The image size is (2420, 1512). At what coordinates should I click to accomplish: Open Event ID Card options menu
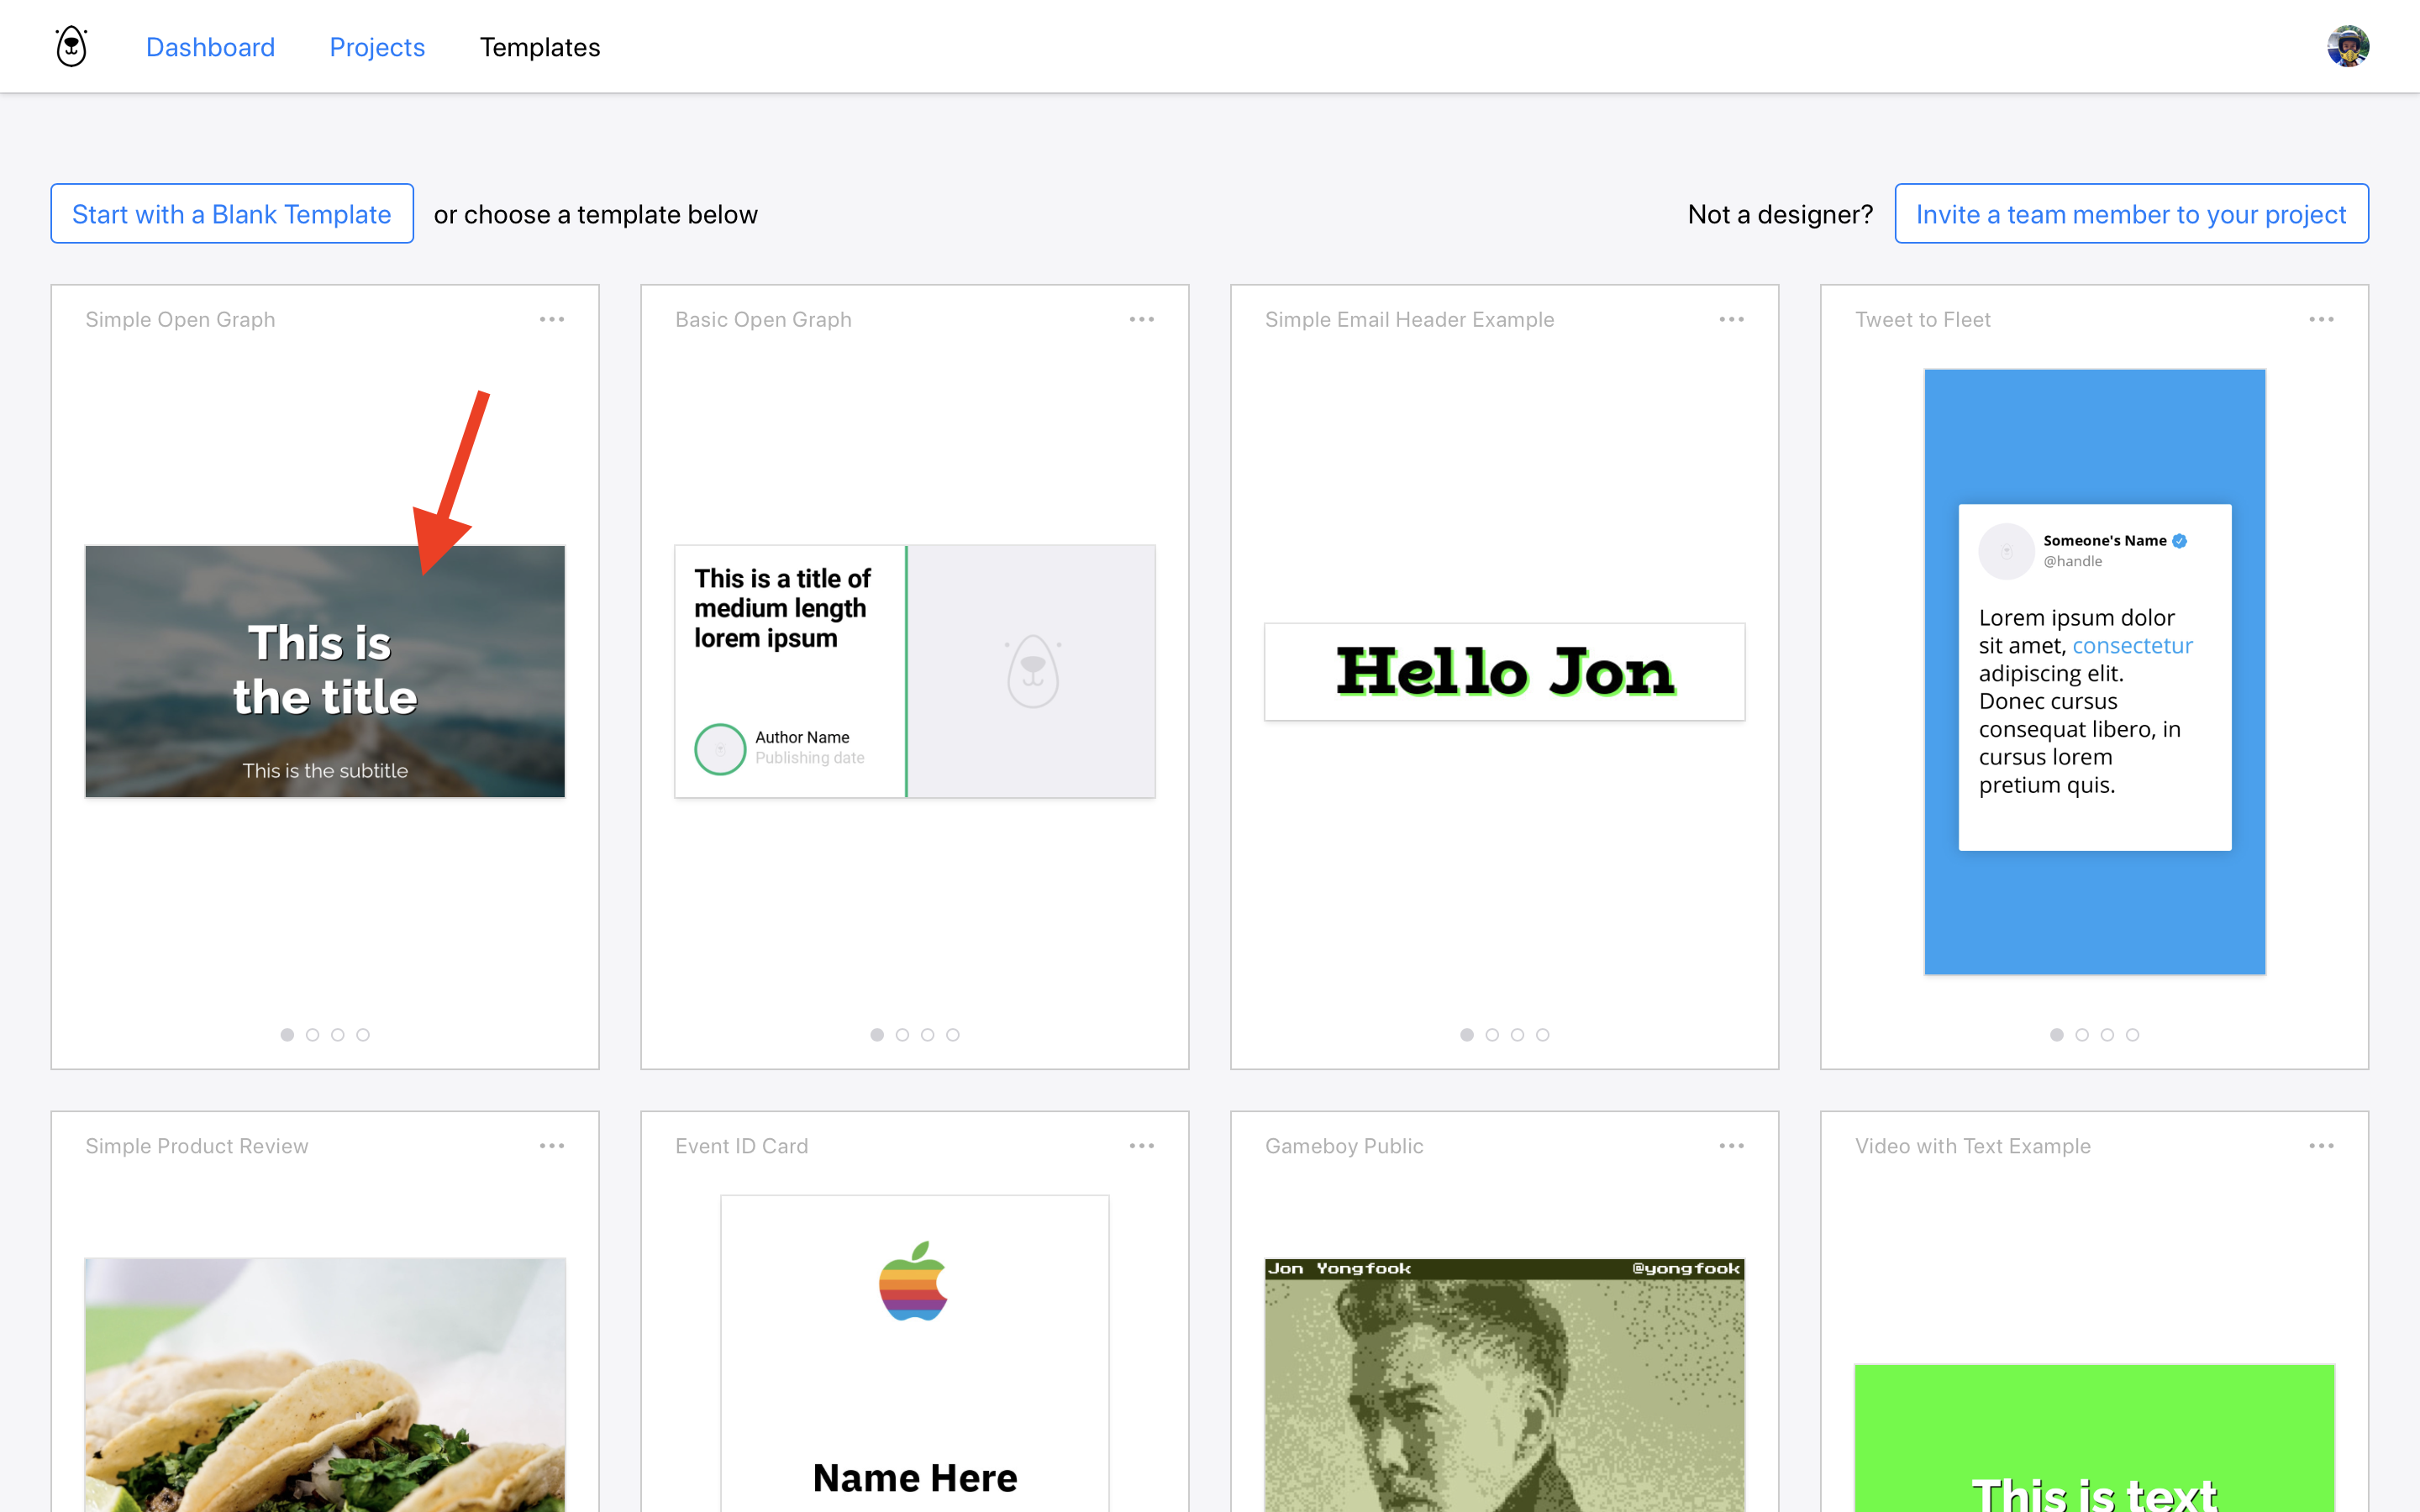point(1142,1146)
